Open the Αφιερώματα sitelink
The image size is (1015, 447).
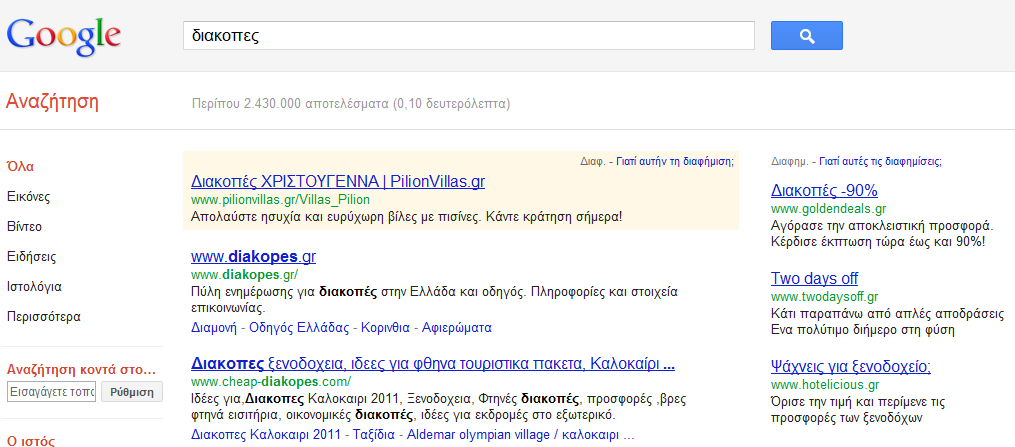pos(456,327)
